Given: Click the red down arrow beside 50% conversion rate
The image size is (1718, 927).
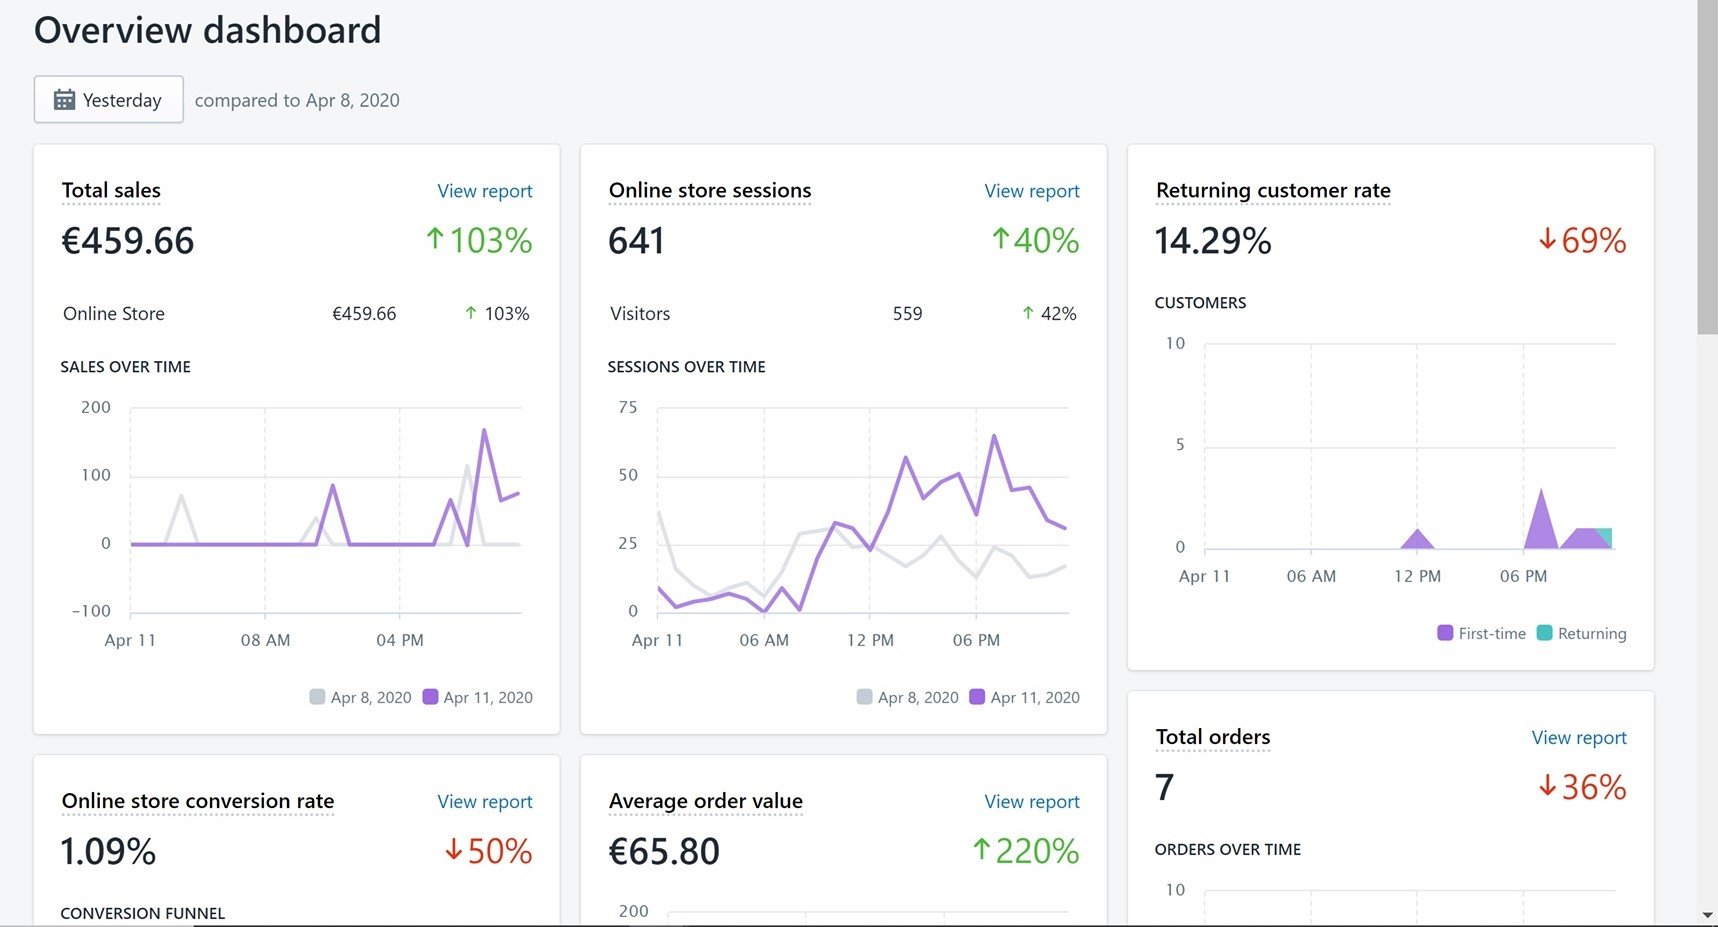Looking at the screenshot, I should pos(454,851).
